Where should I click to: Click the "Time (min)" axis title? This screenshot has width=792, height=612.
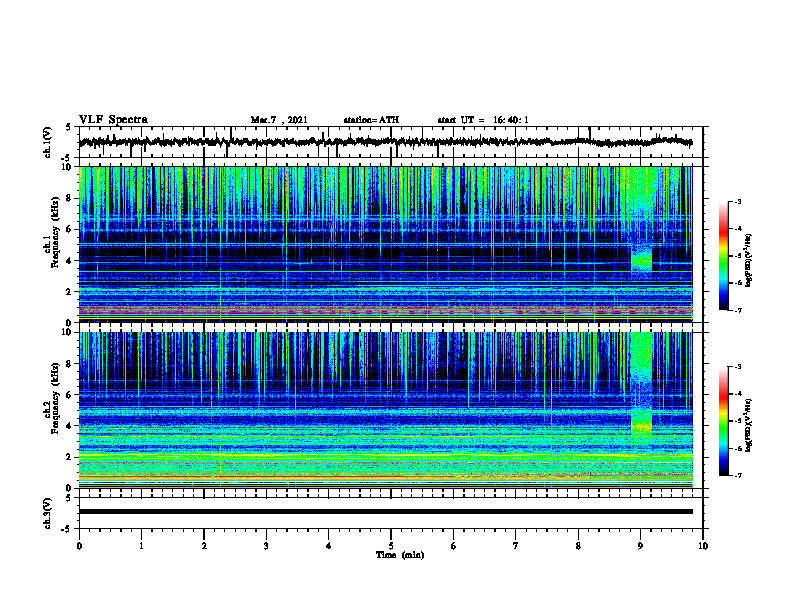(400, 555)
